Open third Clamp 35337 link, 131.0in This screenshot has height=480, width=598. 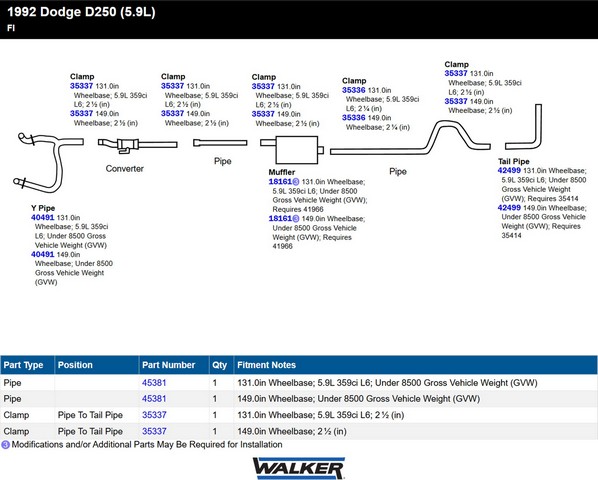263,86
